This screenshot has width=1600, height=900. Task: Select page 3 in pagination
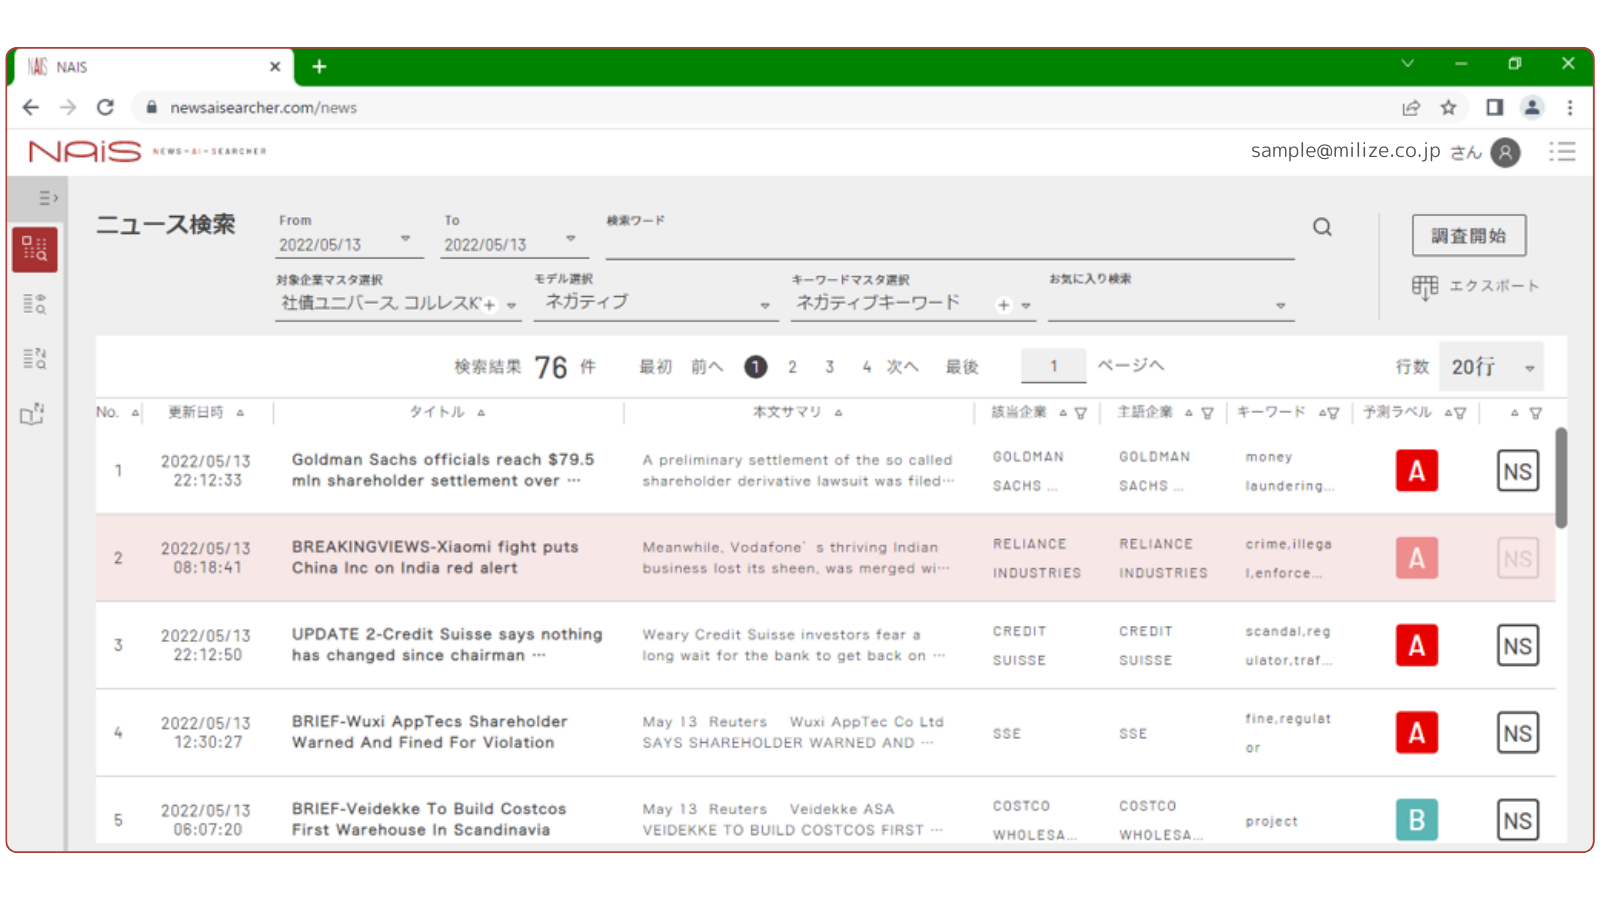(830, 367)
